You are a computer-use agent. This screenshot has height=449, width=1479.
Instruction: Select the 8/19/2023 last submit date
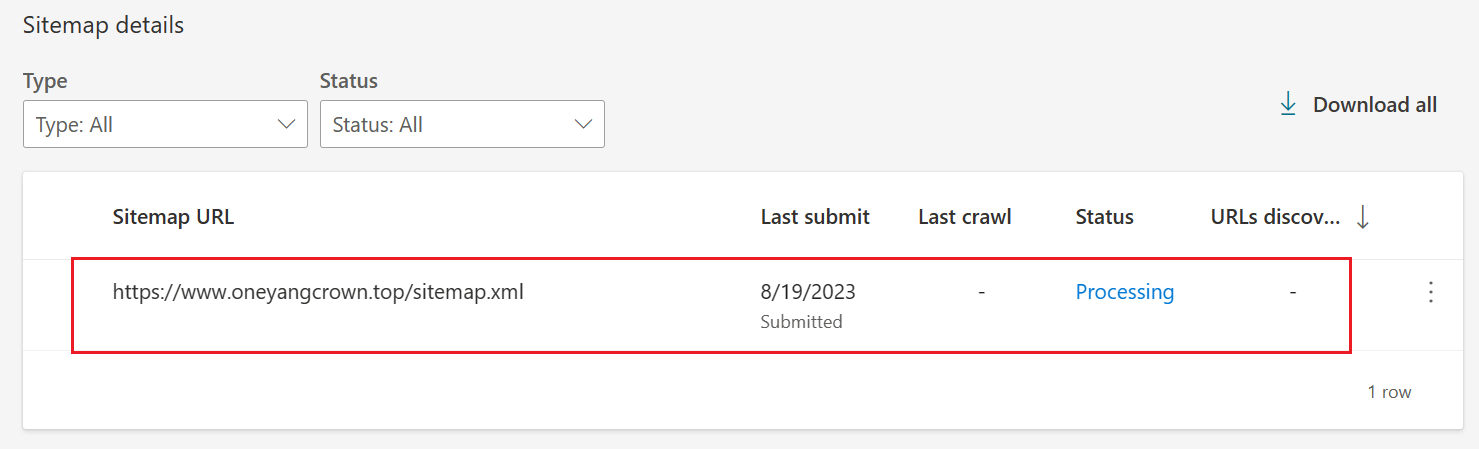[808, 292]
